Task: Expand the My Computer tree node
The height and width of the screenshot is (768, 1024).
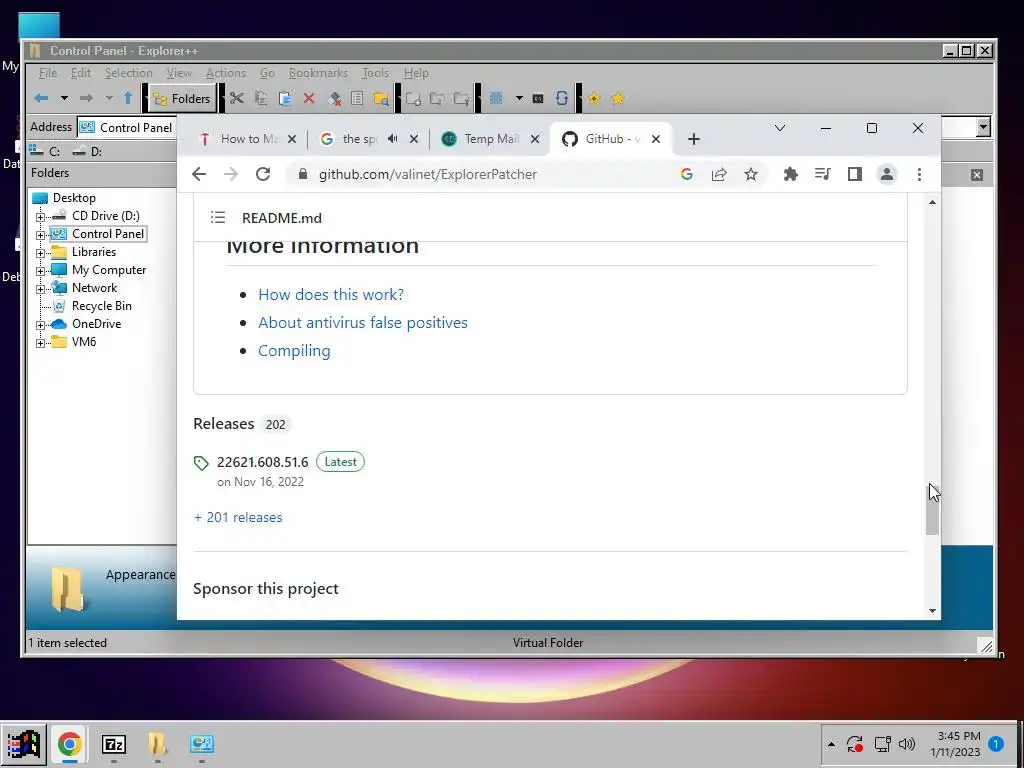Action: 40,270
